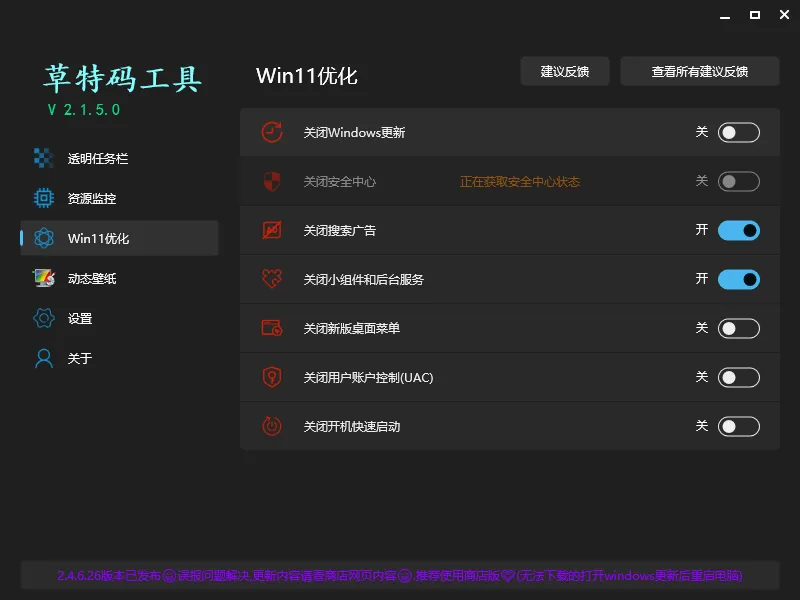800x600 pixels.
Task: Click the 关闭小组件和后台服务 label text
Action: pyautogui.click(x=363, y=280)
